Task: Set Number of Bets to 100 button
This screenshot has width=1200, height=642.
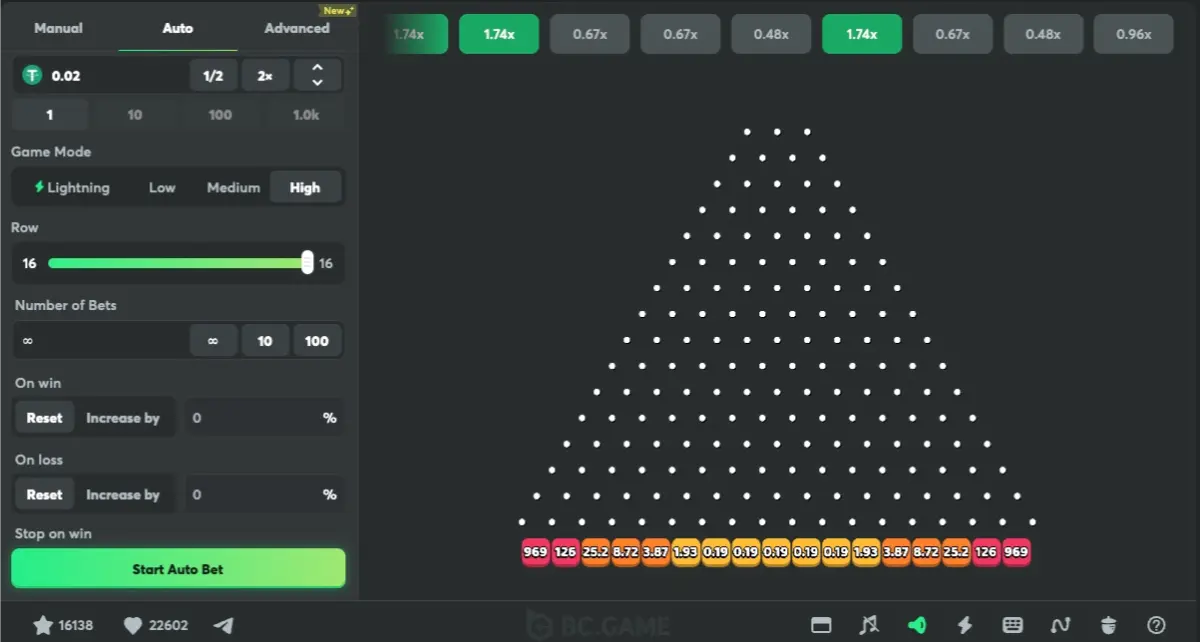Action: coord(317,341)
